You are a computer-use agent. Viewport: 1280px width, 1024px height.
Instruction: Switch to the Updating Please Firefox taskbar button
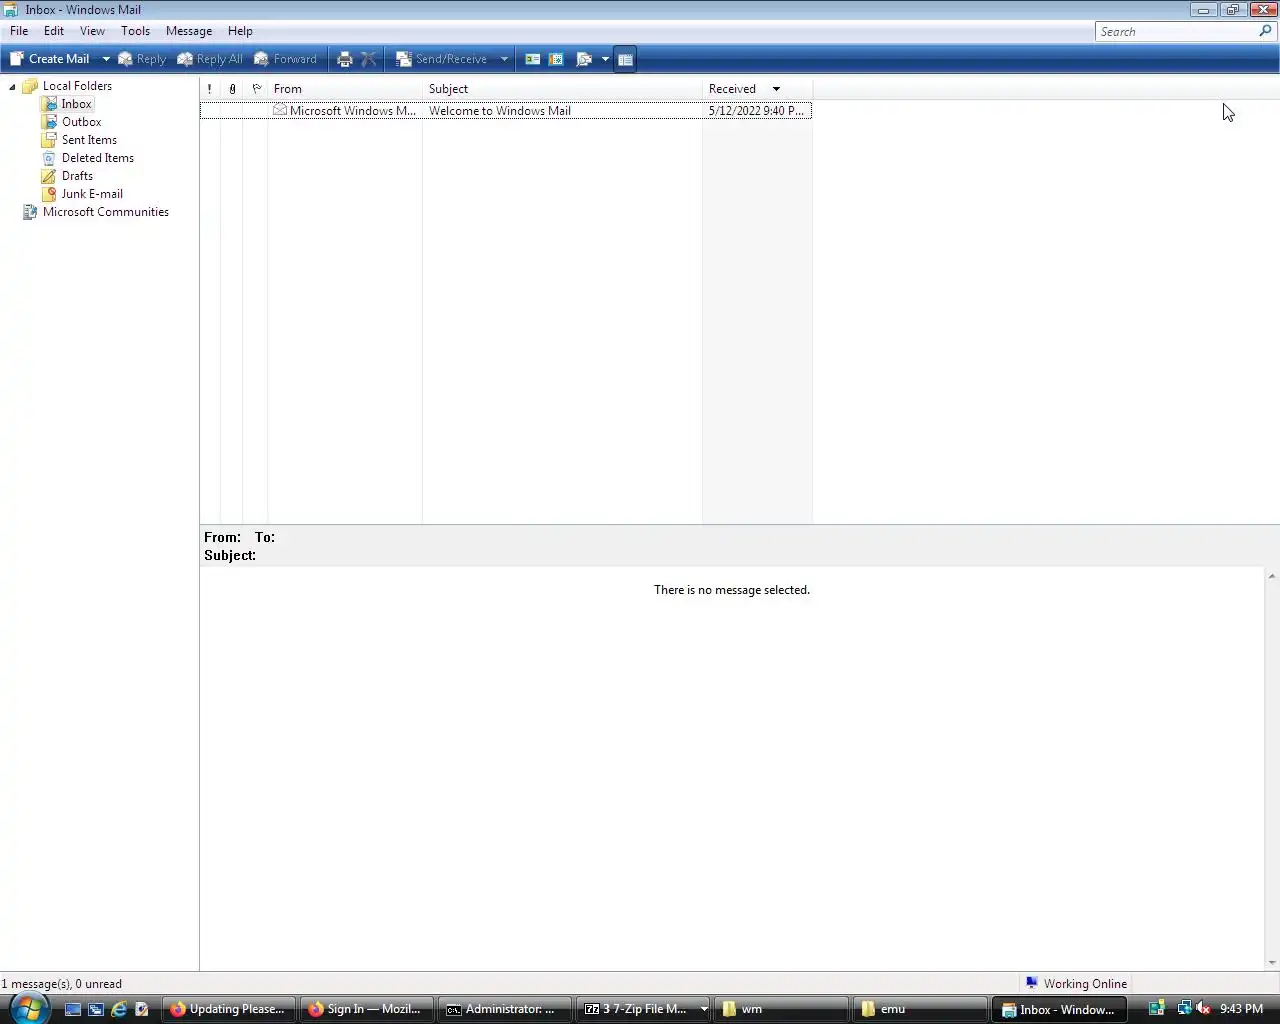pyautogui.click(x=230, y=1009)
